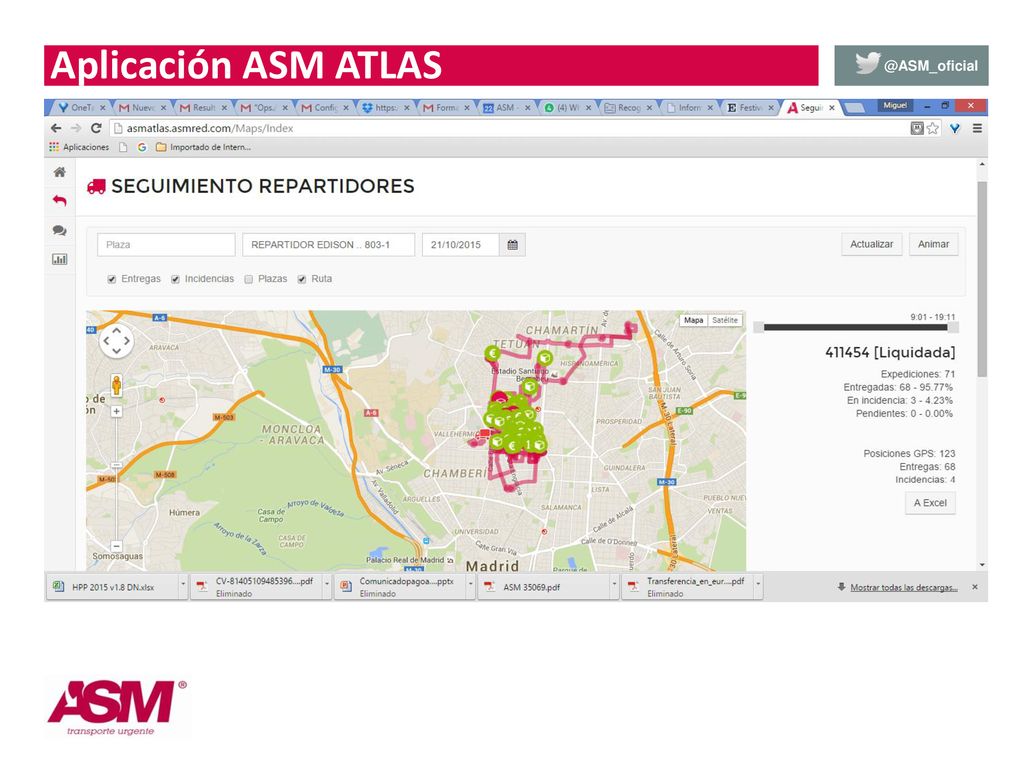1024x768 pixels.
Task: Switch to the Config Gmail tab
Action: click(324, 108)
